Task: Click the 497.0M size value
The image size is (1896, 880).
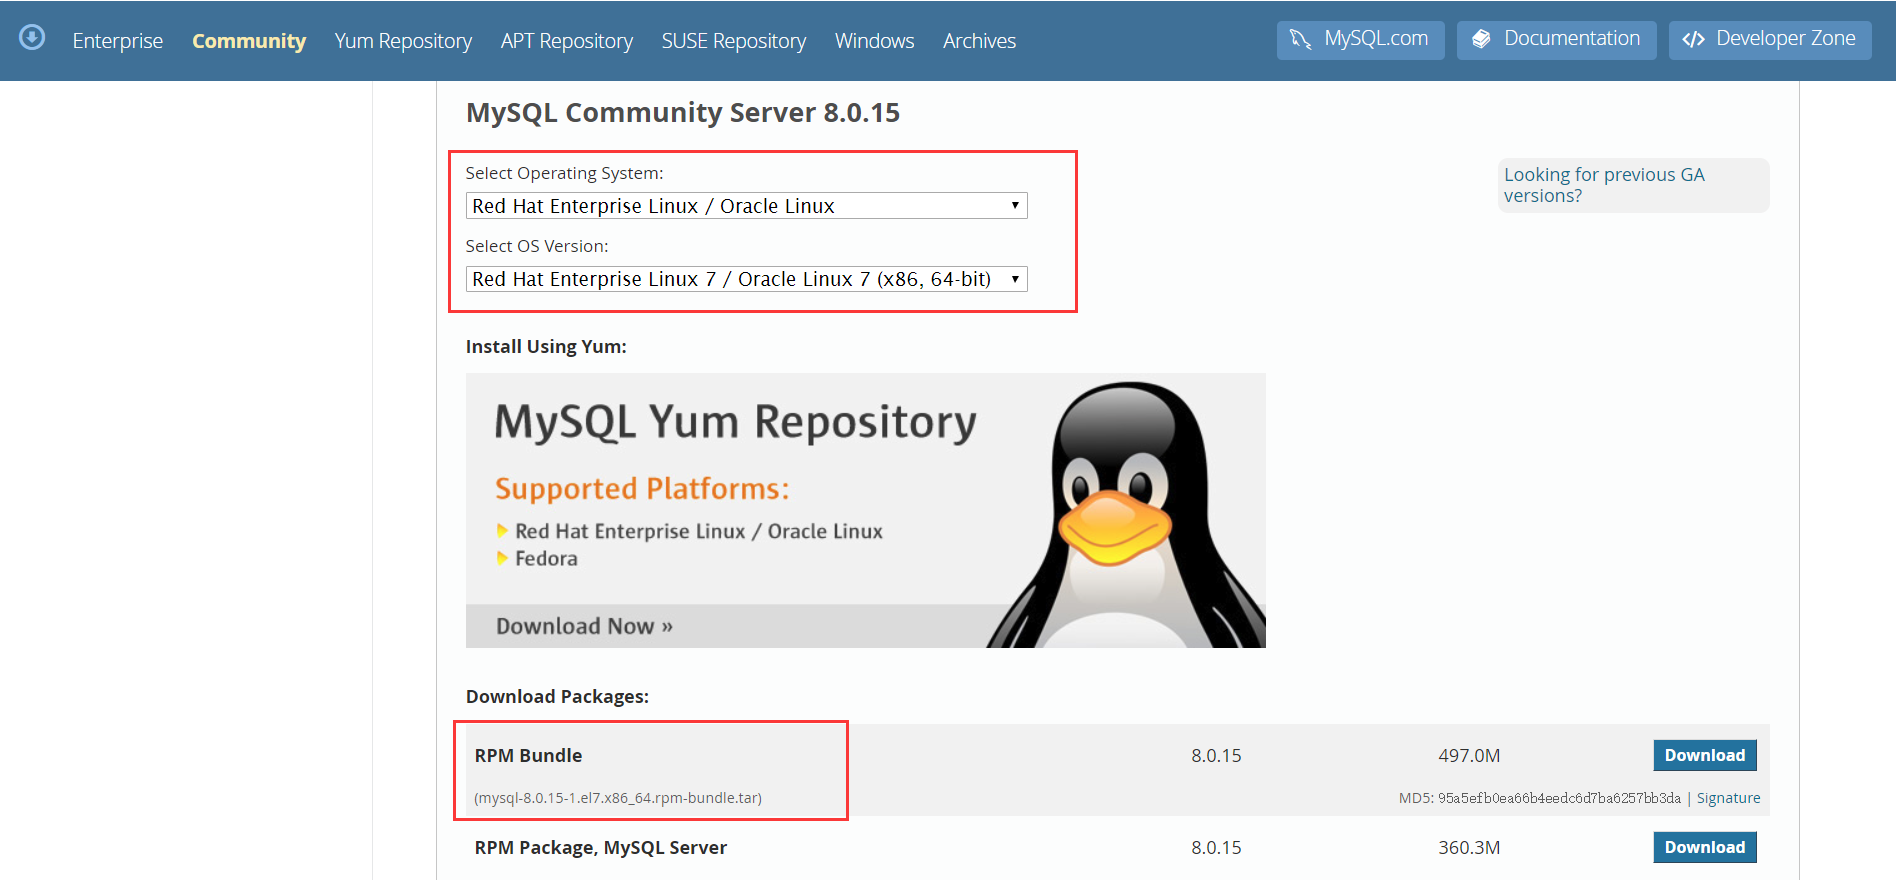Action: pos(1469,756)
